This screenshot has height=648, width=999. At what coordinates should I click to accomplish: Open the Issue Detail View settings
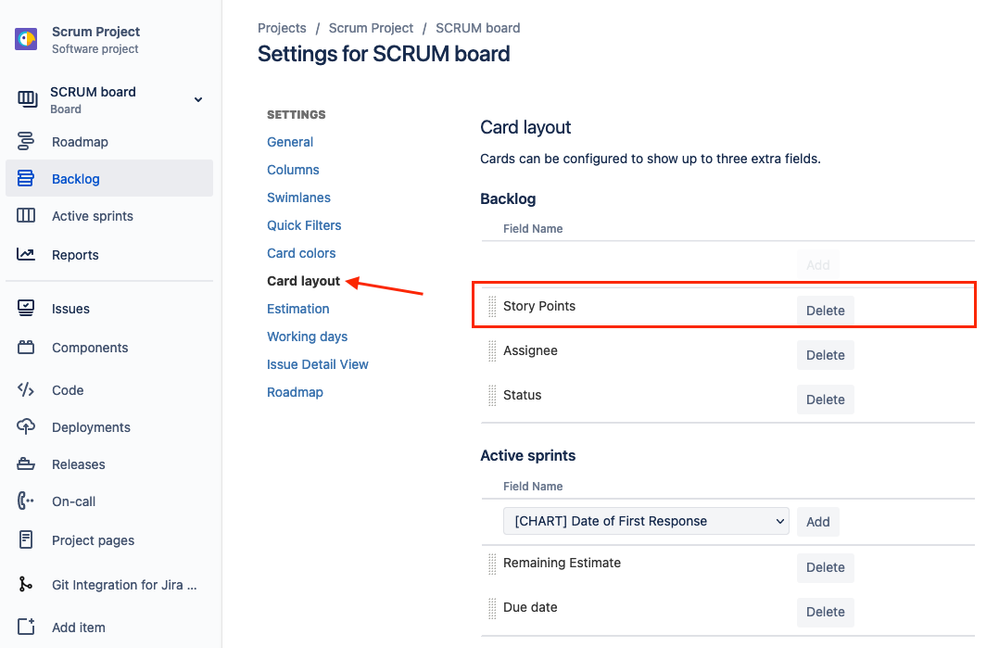[x=317, y=364]
